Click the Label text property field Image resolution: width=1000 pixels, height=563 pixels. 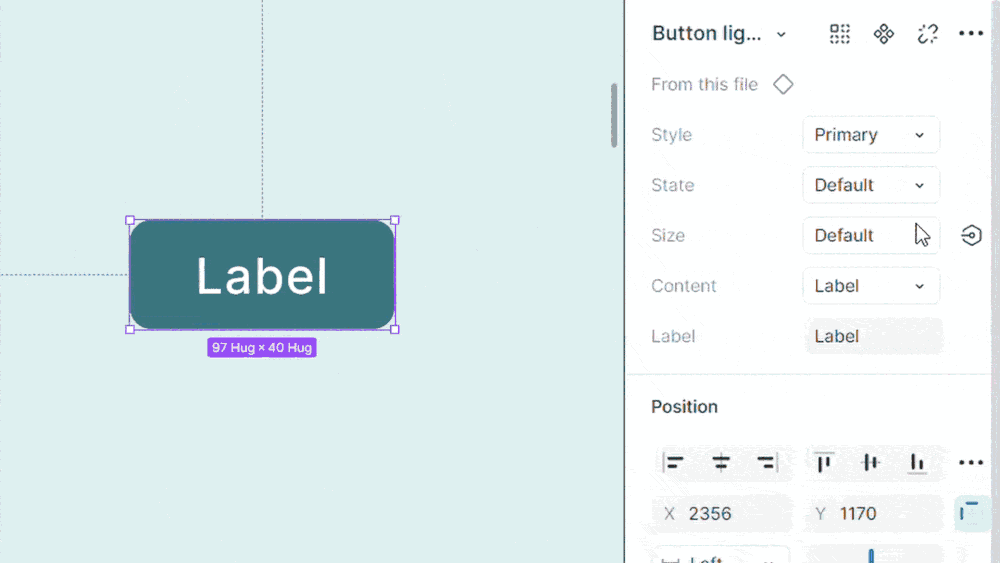point(873,336)
